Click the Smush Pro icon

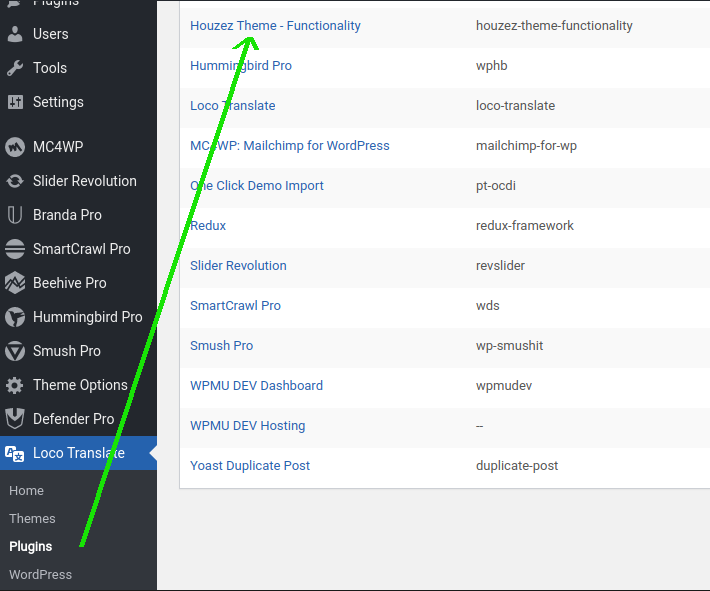15,351
